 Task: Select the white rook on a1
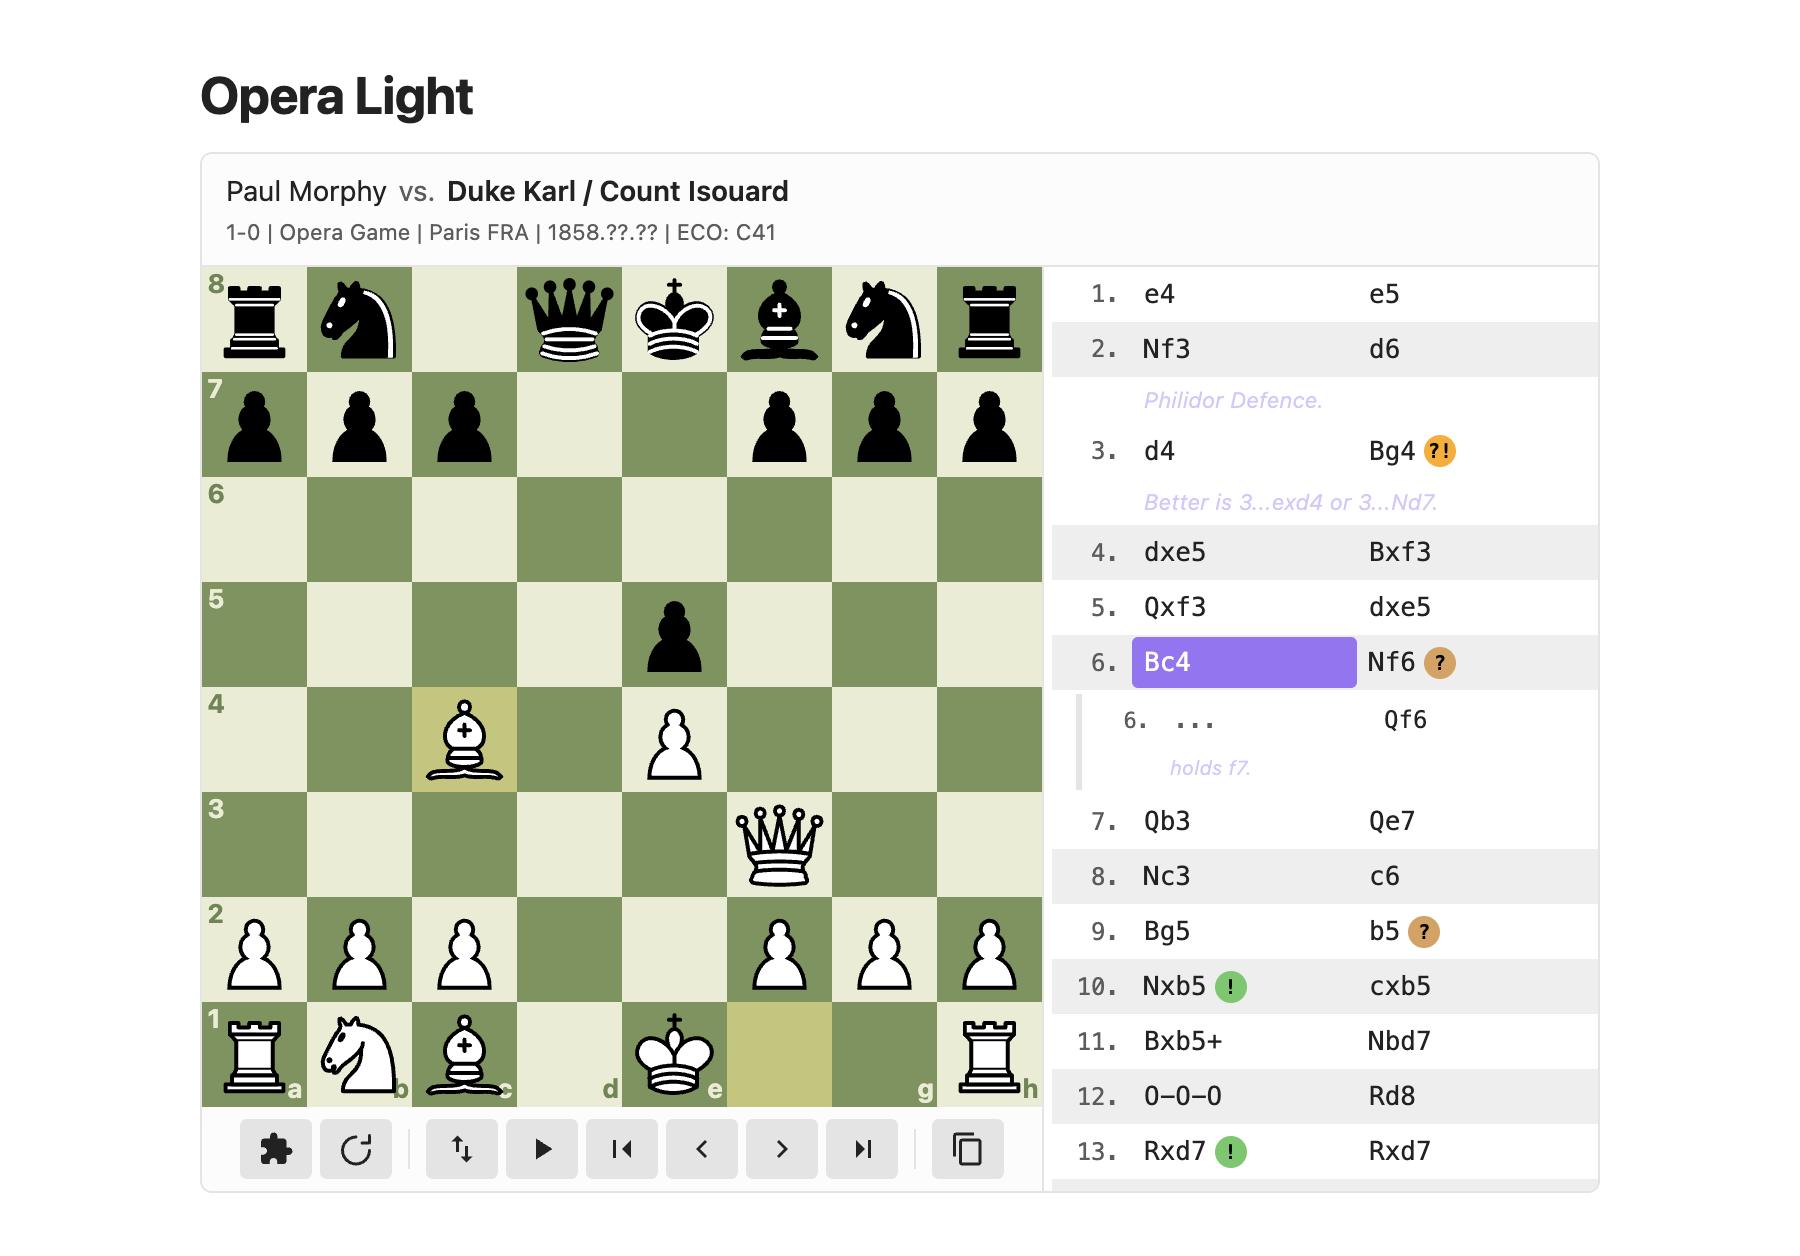coord(255,1055)
